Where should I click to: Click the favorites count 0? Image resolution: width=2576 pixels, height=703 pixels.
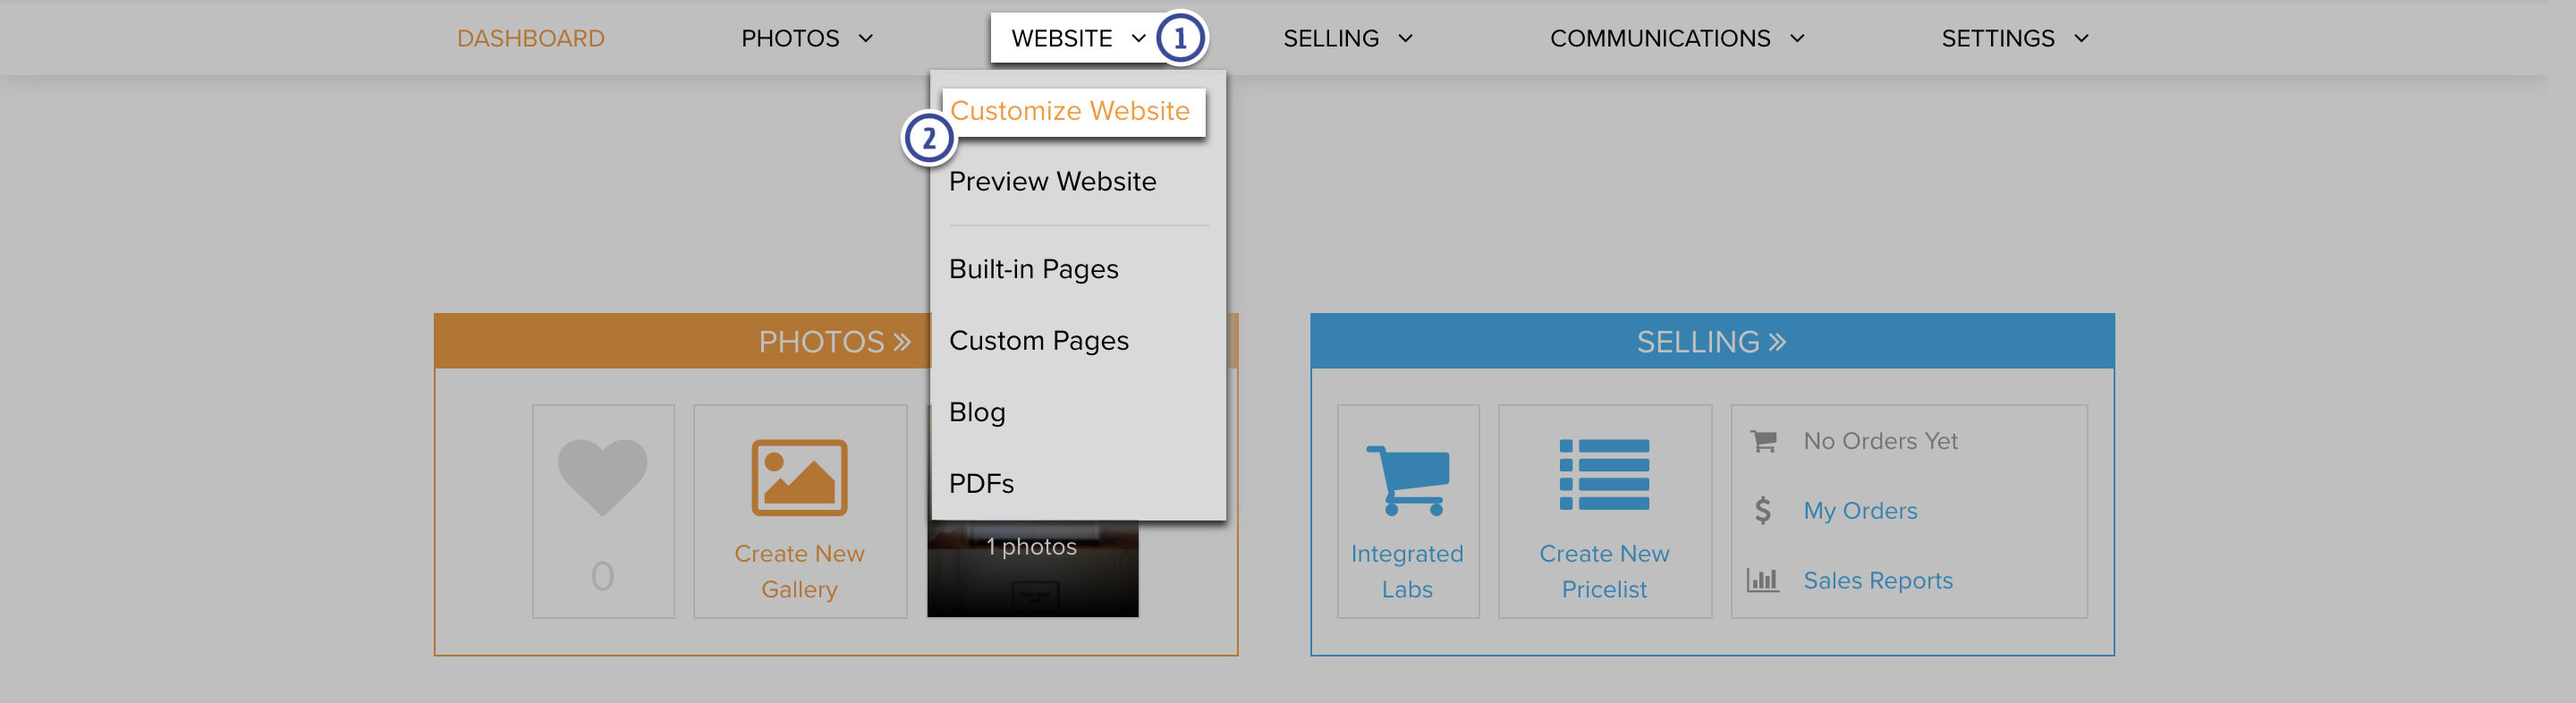tap(602, 576)
